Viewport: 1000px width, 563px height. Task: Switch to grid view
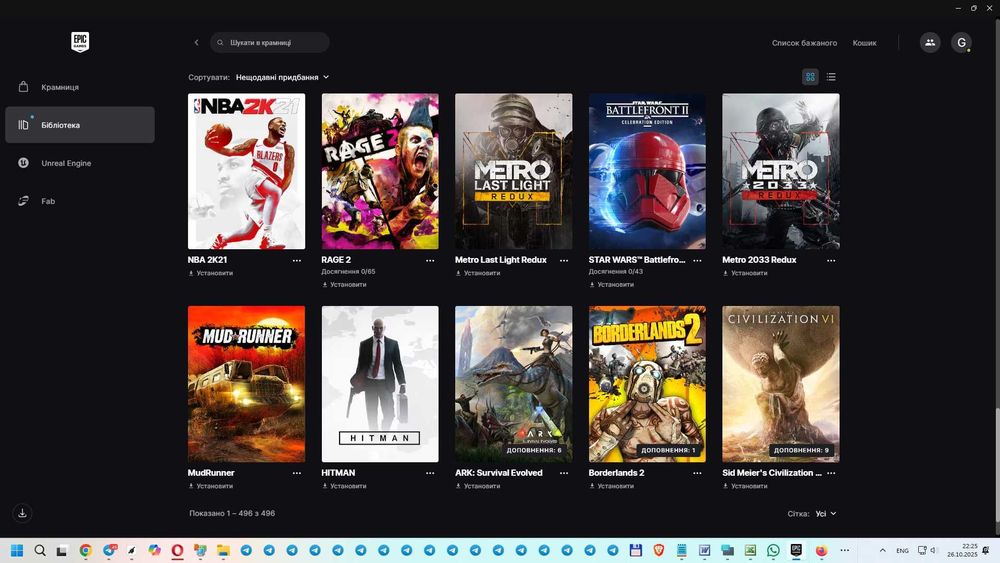810,77
